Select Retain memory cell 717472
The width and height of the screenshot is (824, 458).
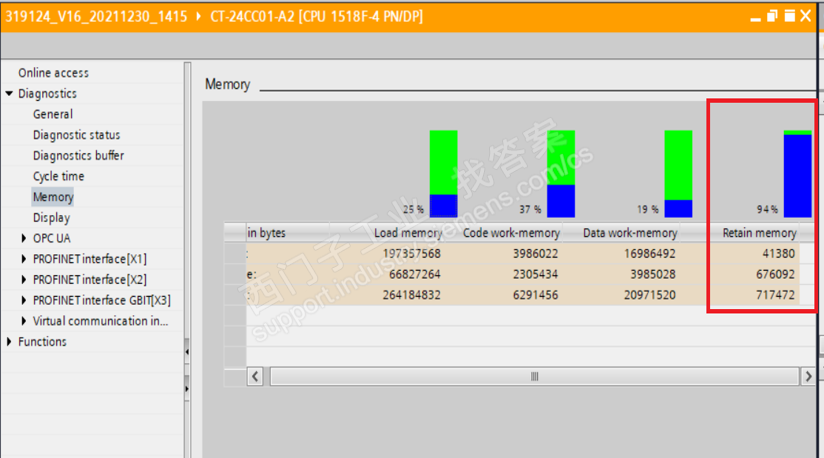(776, 295)
